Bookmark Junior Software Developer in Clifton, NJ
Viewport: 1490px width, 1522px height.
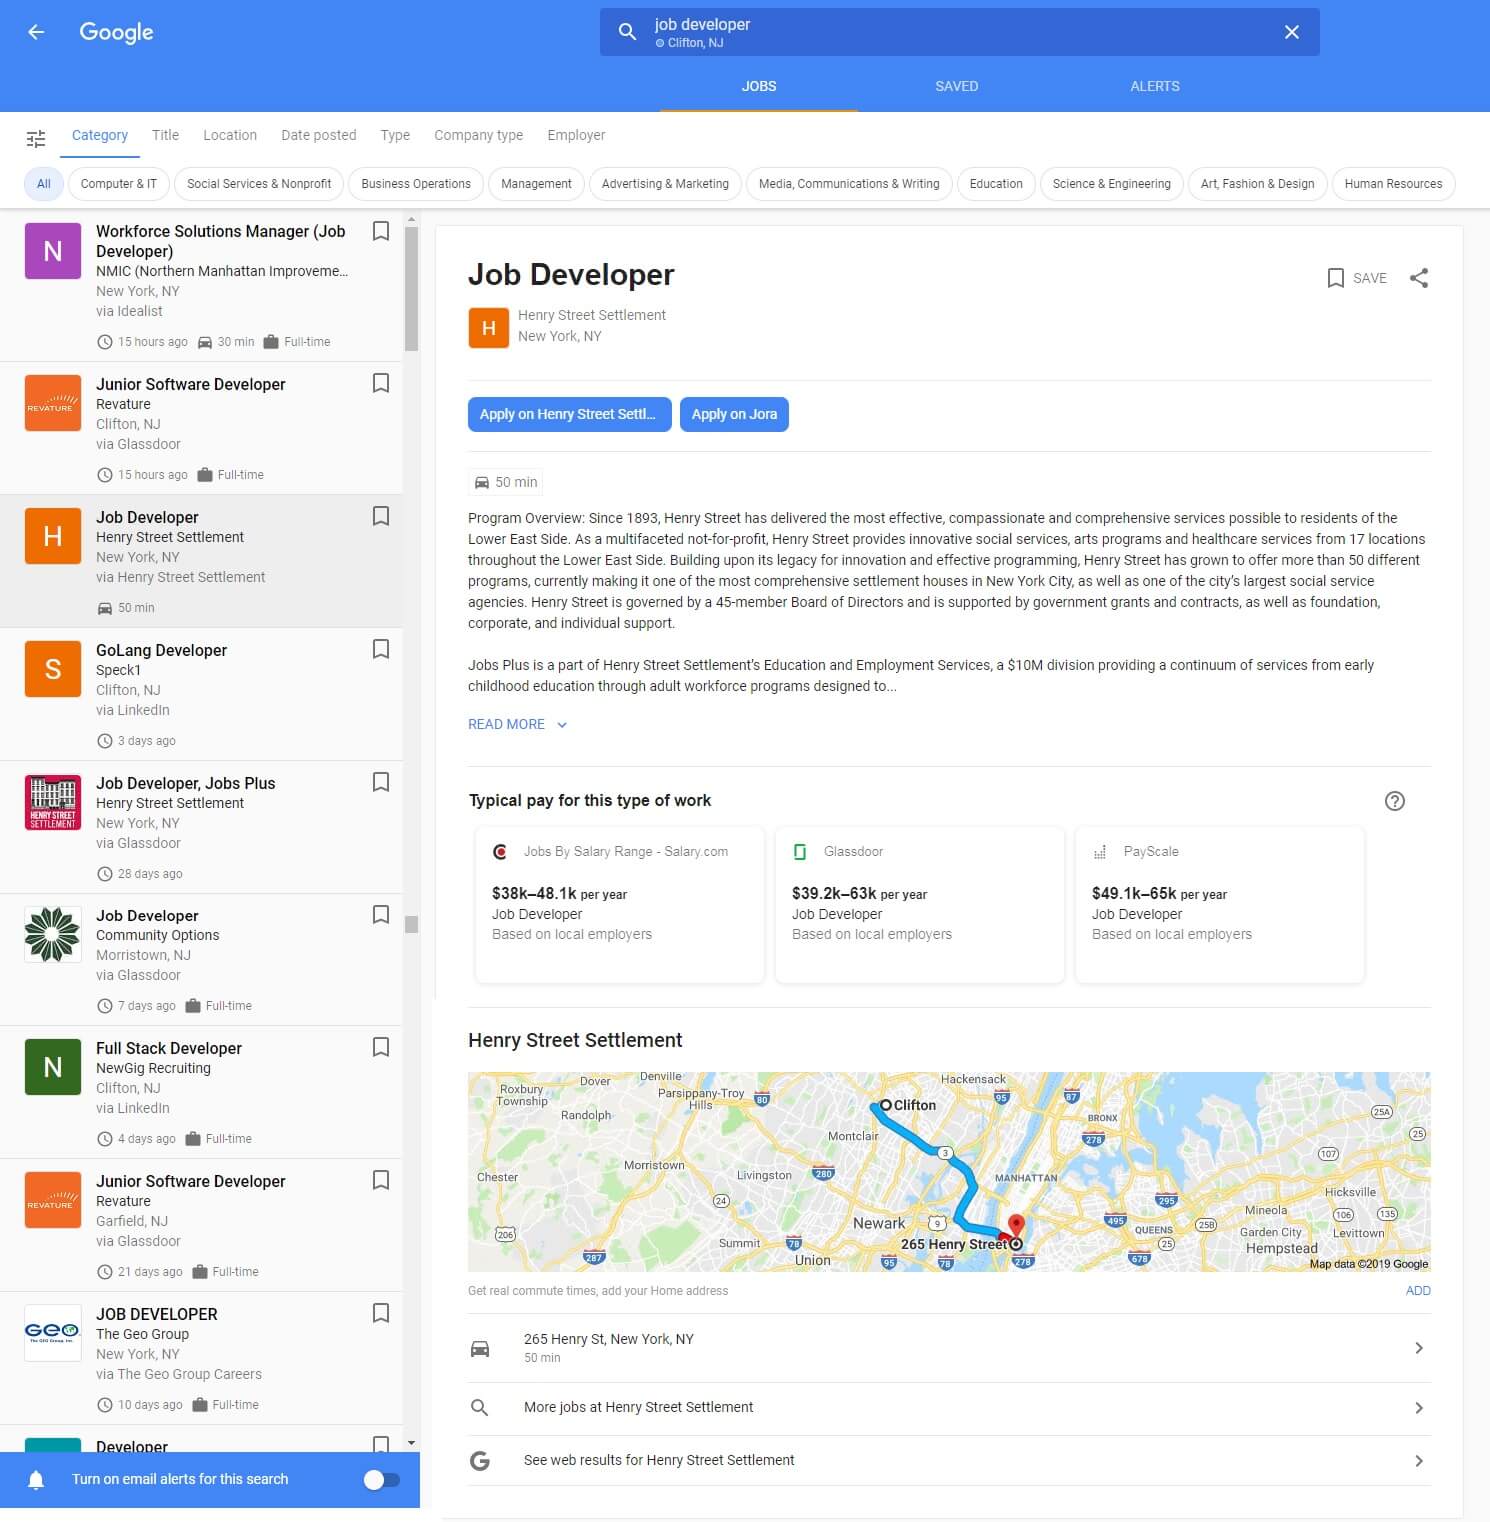381,383
